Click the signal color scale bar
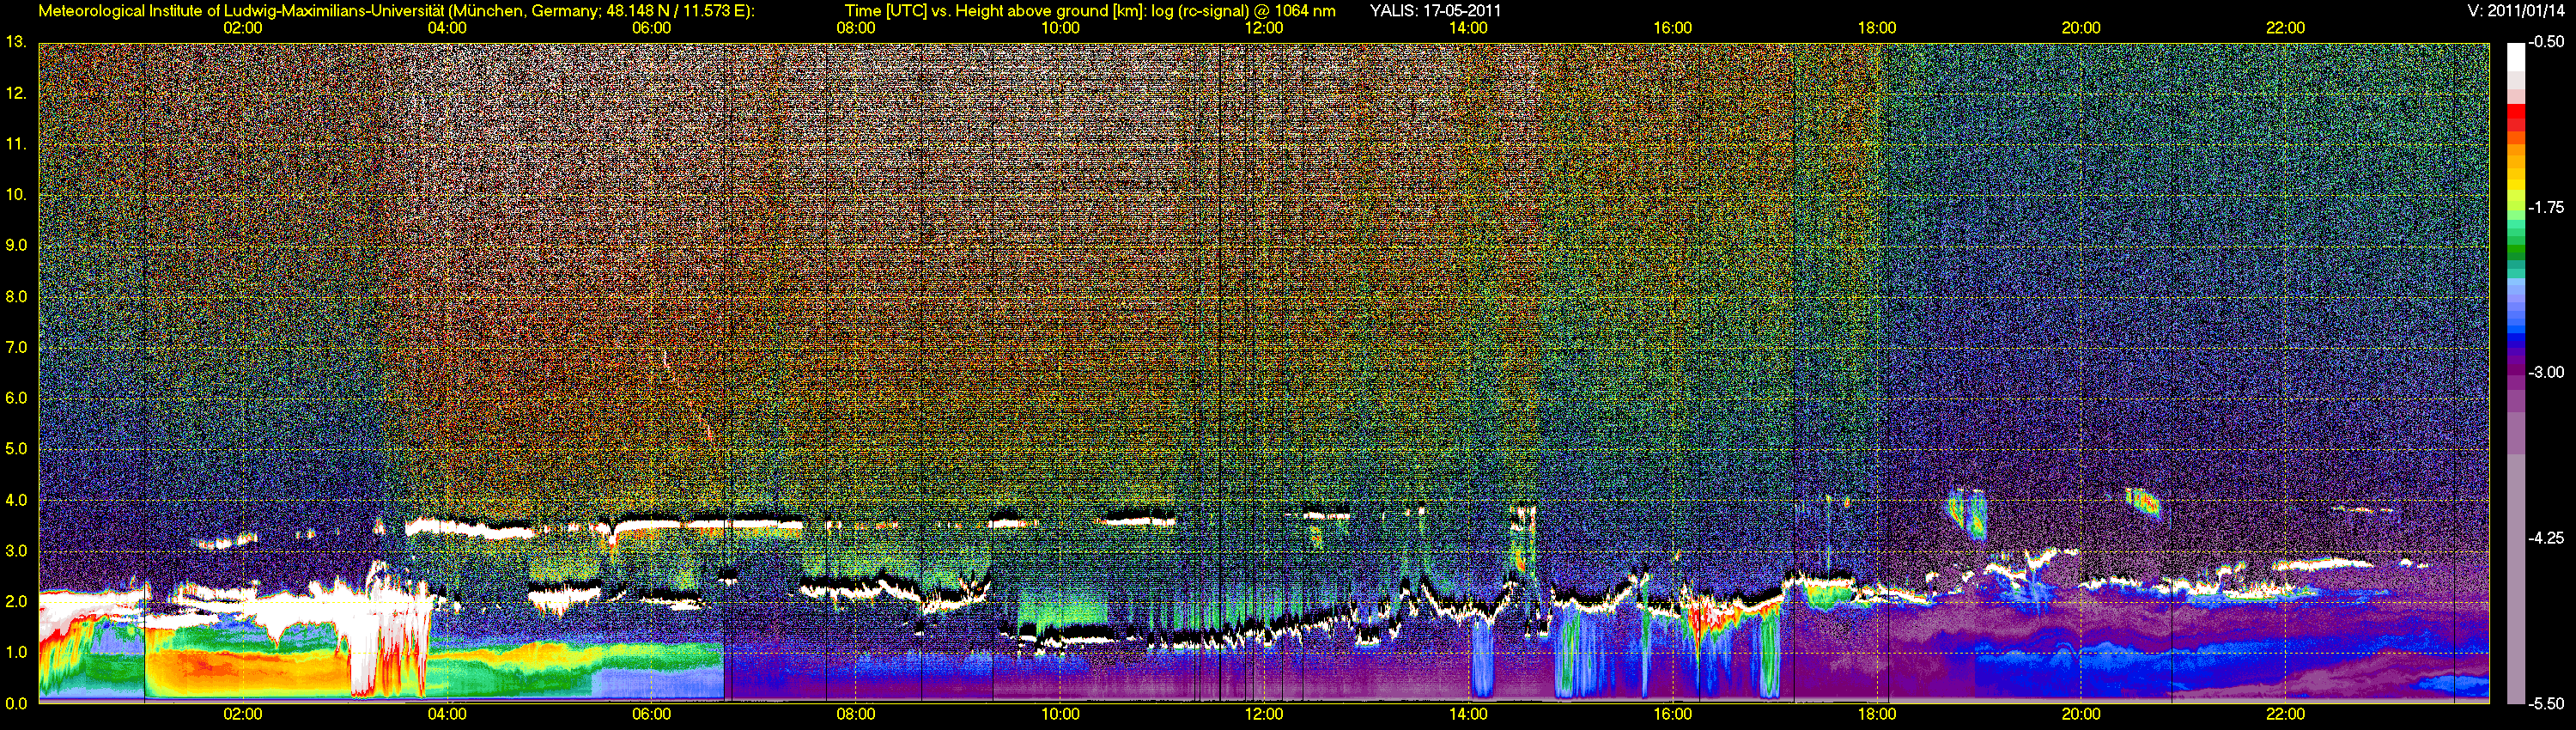Screen dimensions: 2576x730 [2516, 372]
